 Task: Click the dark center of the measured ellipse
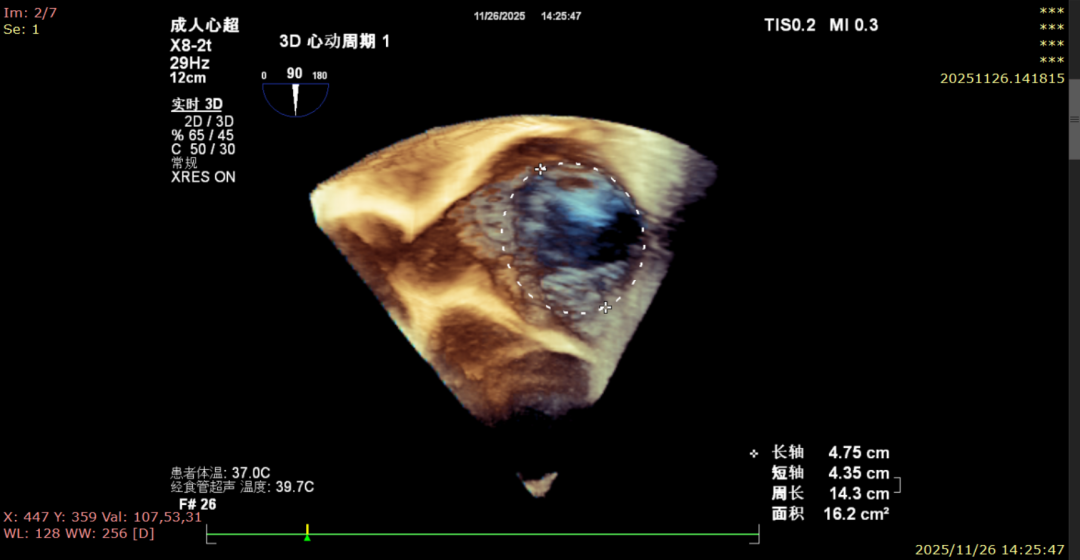coord(612,236)
